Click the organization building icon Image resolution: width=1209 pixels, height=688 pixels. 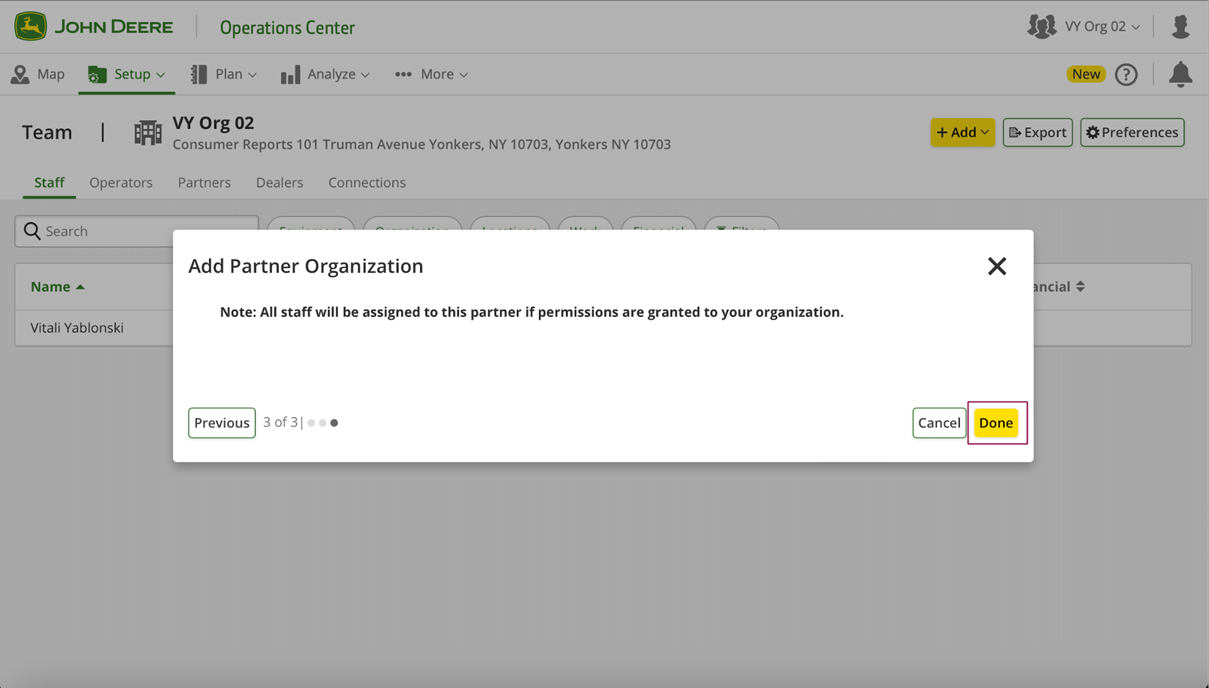pyautogui.click(x=148, y=133)
